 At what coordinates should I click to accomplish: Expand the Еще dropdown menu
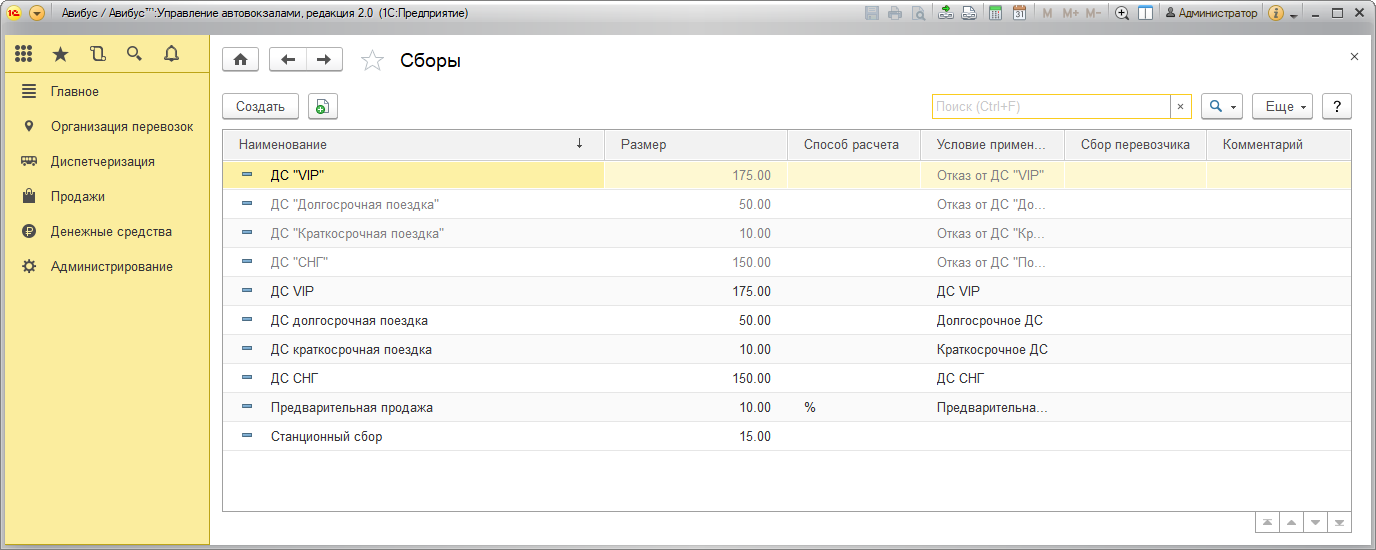[x=1286, y=106]
